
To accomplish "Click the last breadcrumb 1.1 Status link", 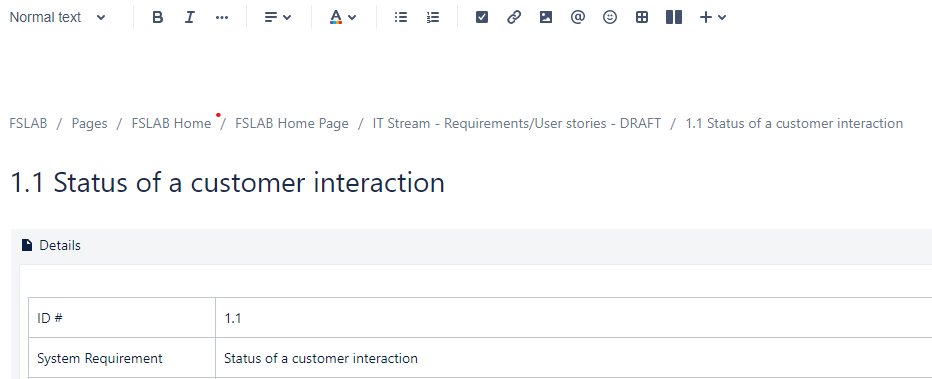I will pyautogui.click(x=794, y=124).
